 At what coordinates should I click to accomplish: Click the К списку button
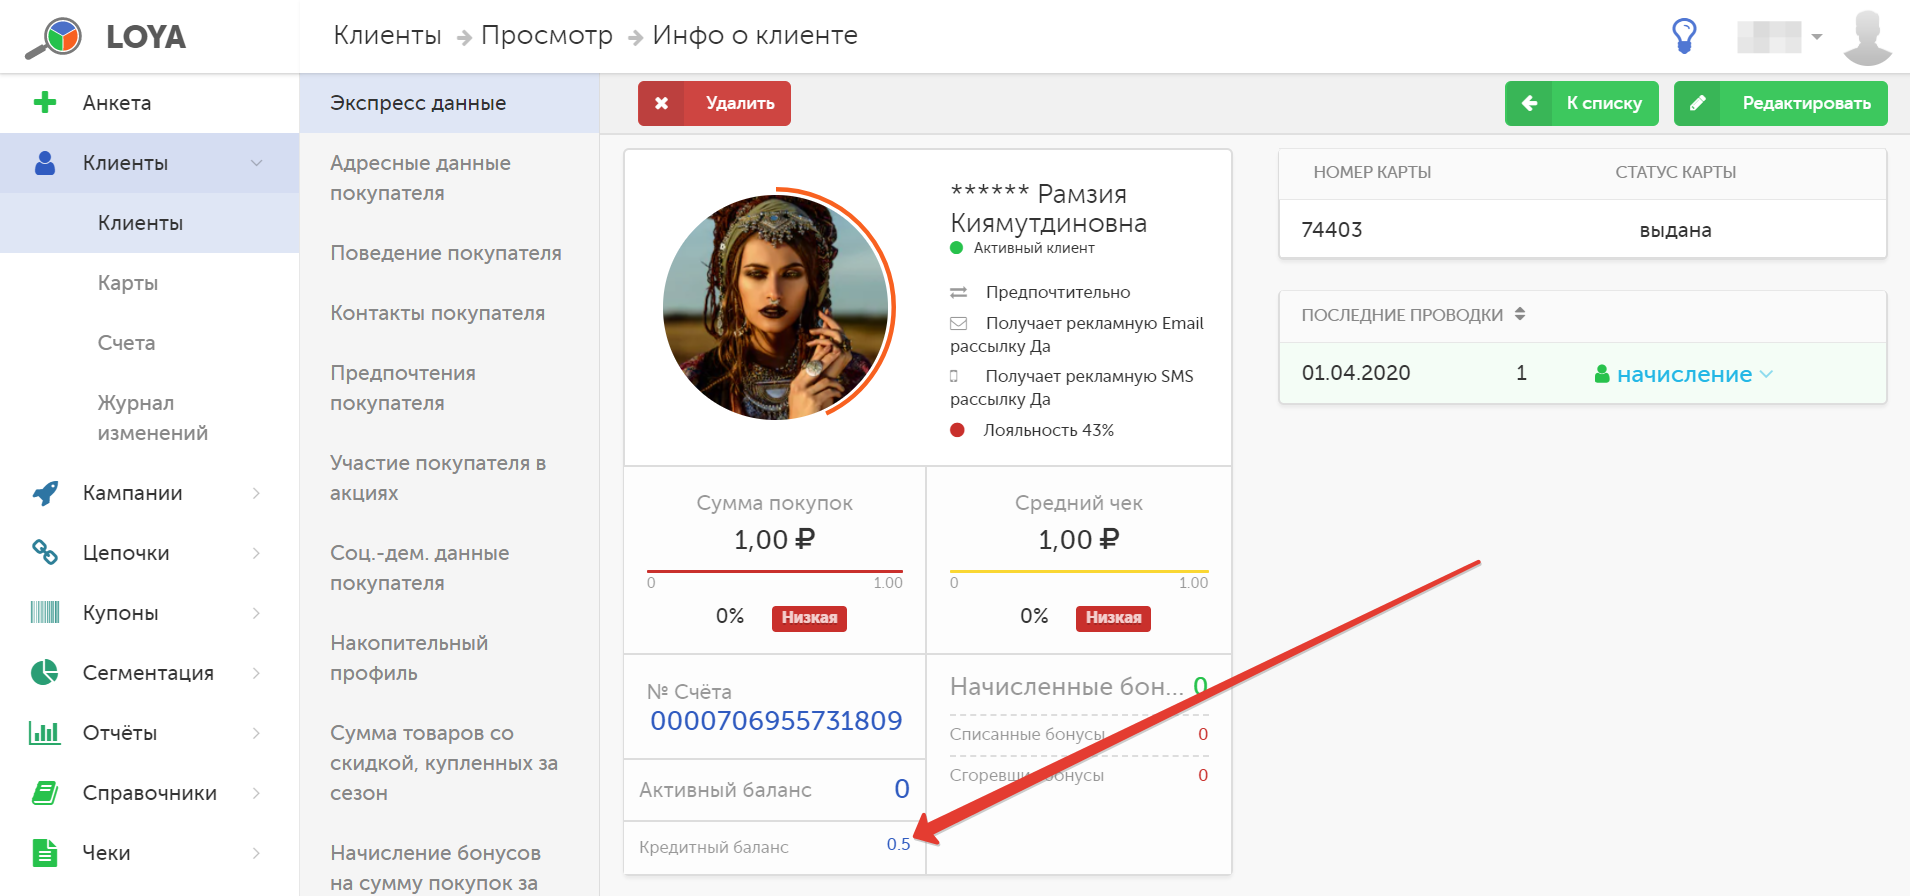1582,103
